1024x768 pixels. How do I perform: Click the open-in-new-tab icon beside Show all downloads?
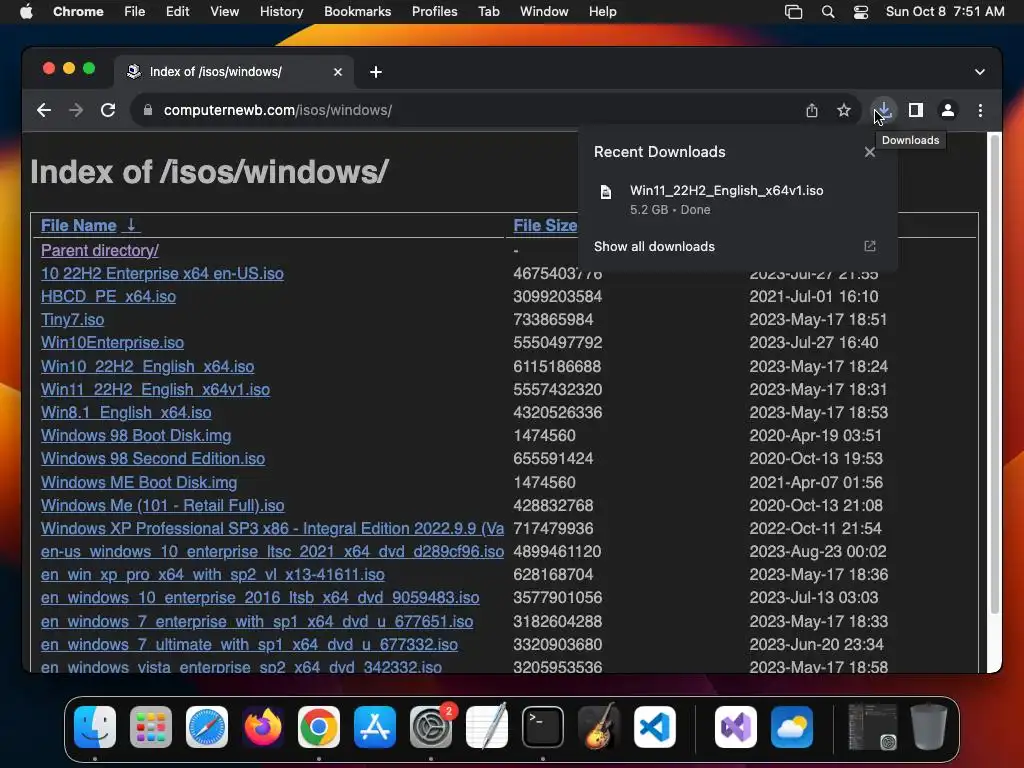coord(869,246)
